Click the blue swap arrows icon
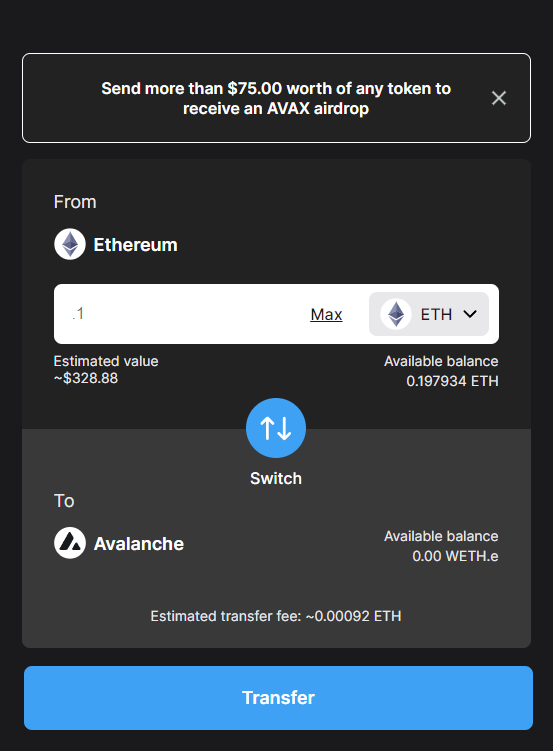The width and height of the screenshot is (553, 751). [276, 428]
